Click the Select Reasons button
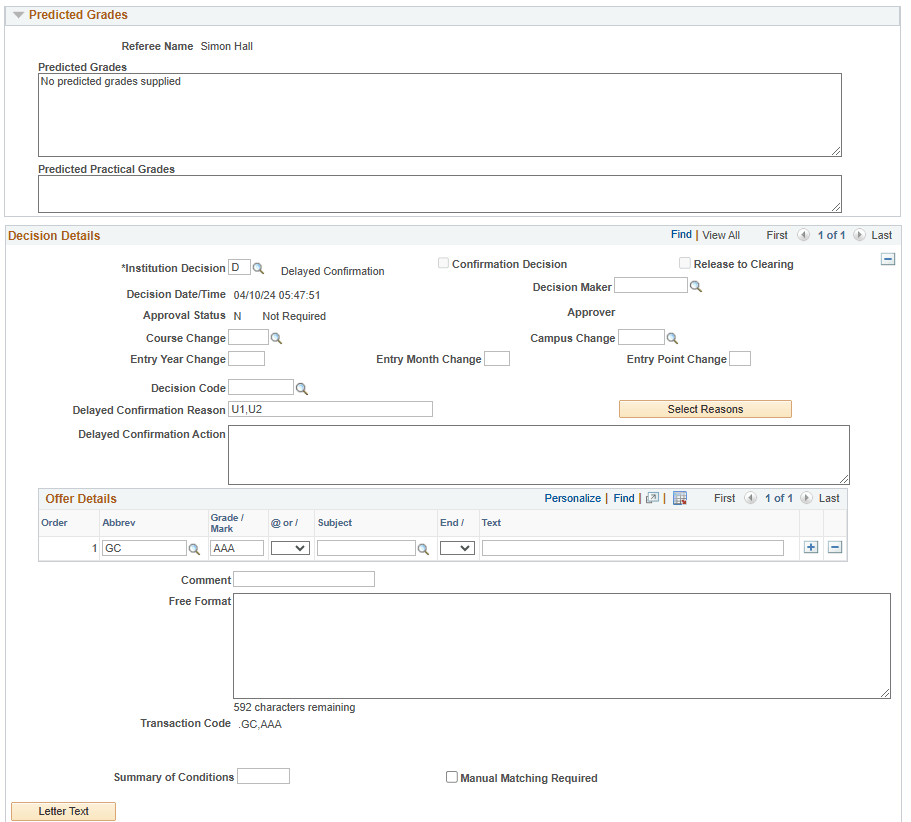 [705, 409]
